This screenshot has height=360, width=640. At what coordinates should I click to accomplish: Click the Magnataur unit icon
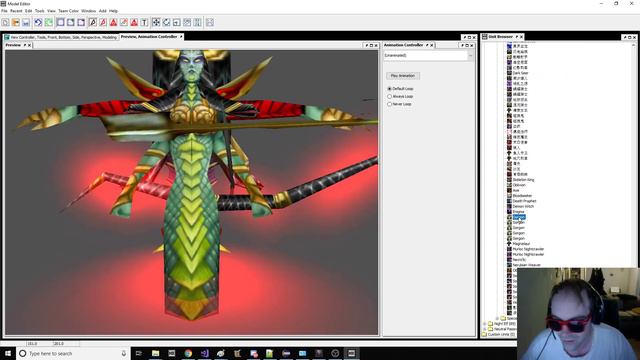(x=509, y=243)
